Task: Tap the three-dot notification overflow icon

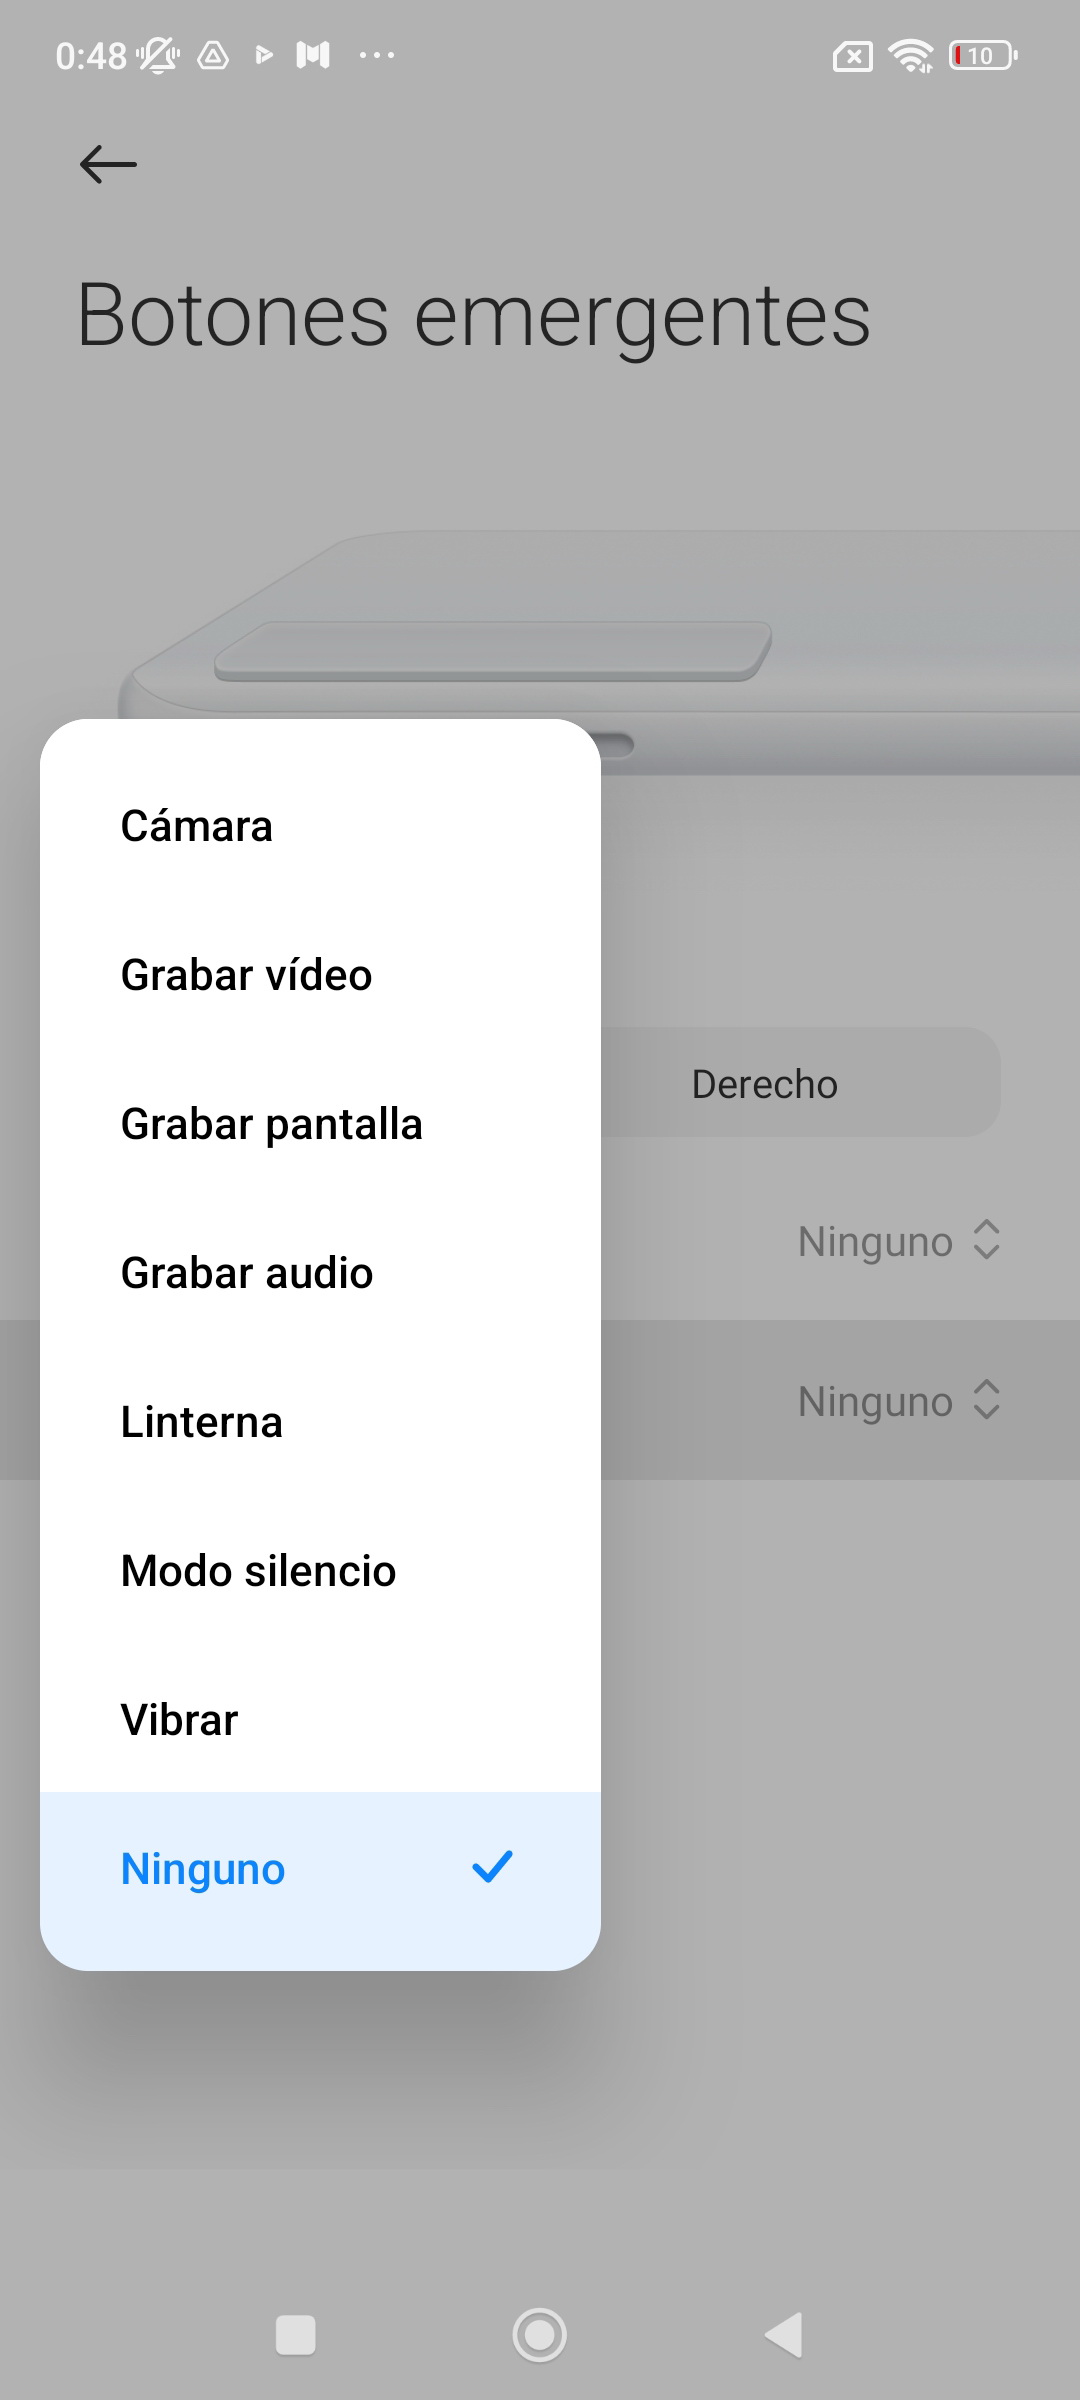Action: tap(377, 55)
